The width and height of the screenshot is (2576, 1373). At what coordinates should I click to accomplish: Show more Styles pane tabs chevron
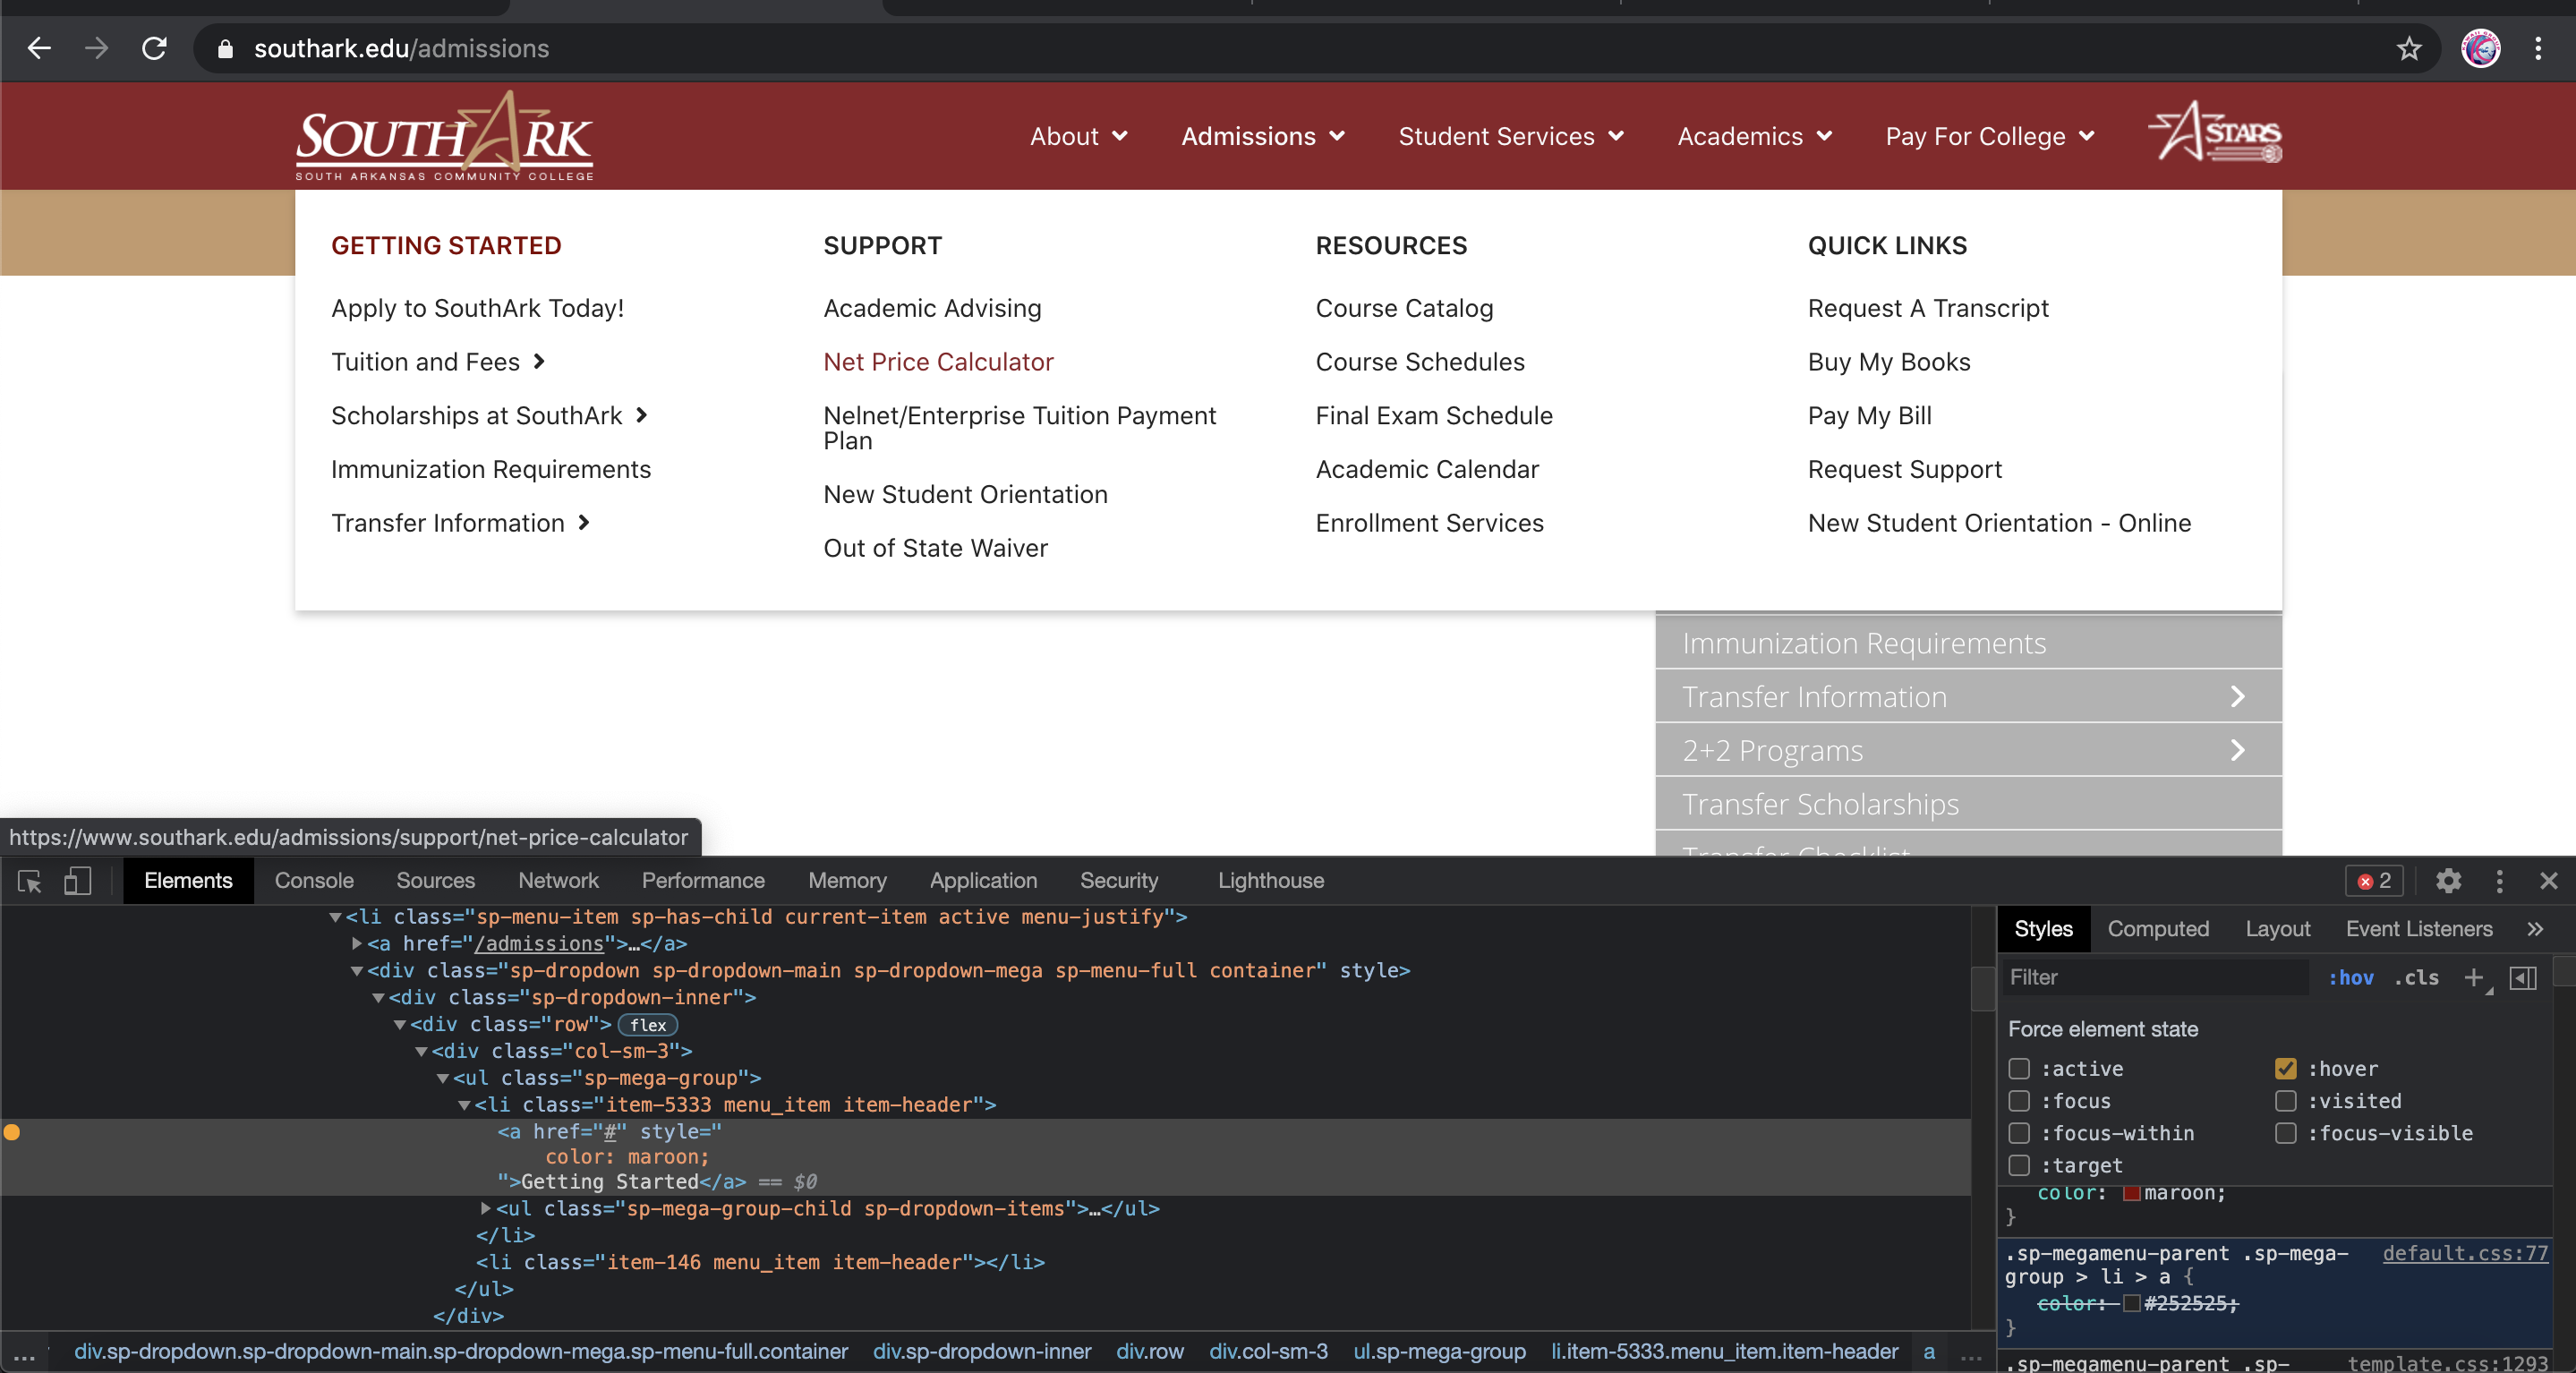[x=2535, y=929]
